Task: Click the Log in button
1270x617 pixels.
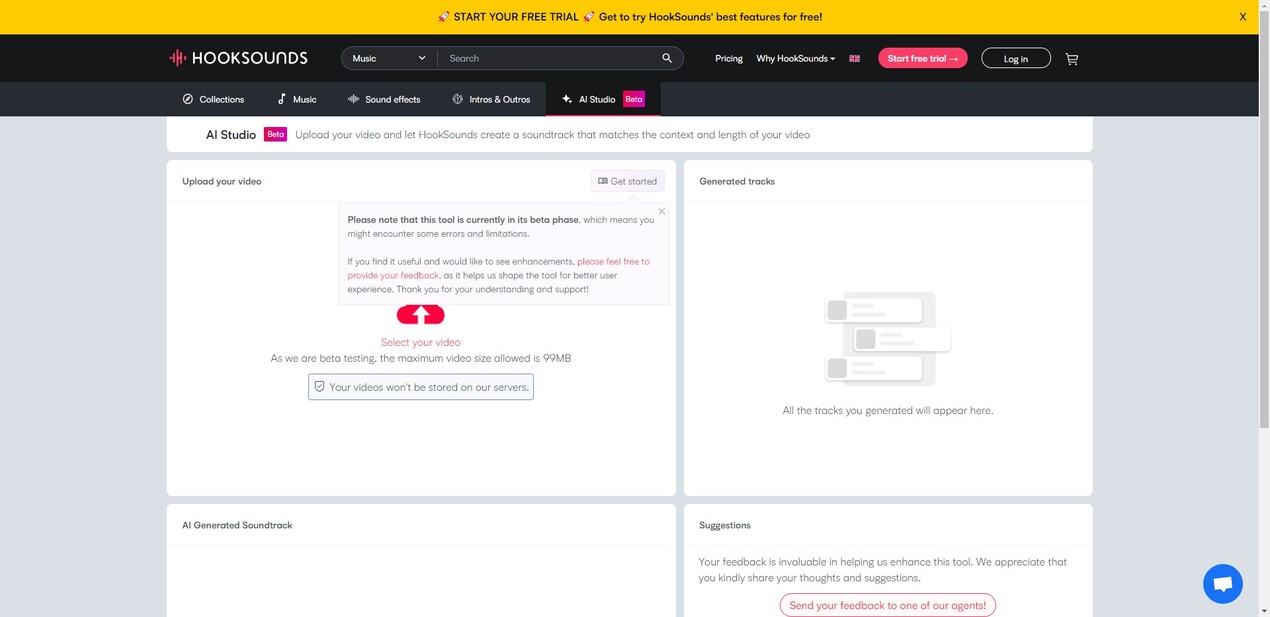Action: (x=1015, y=58)
